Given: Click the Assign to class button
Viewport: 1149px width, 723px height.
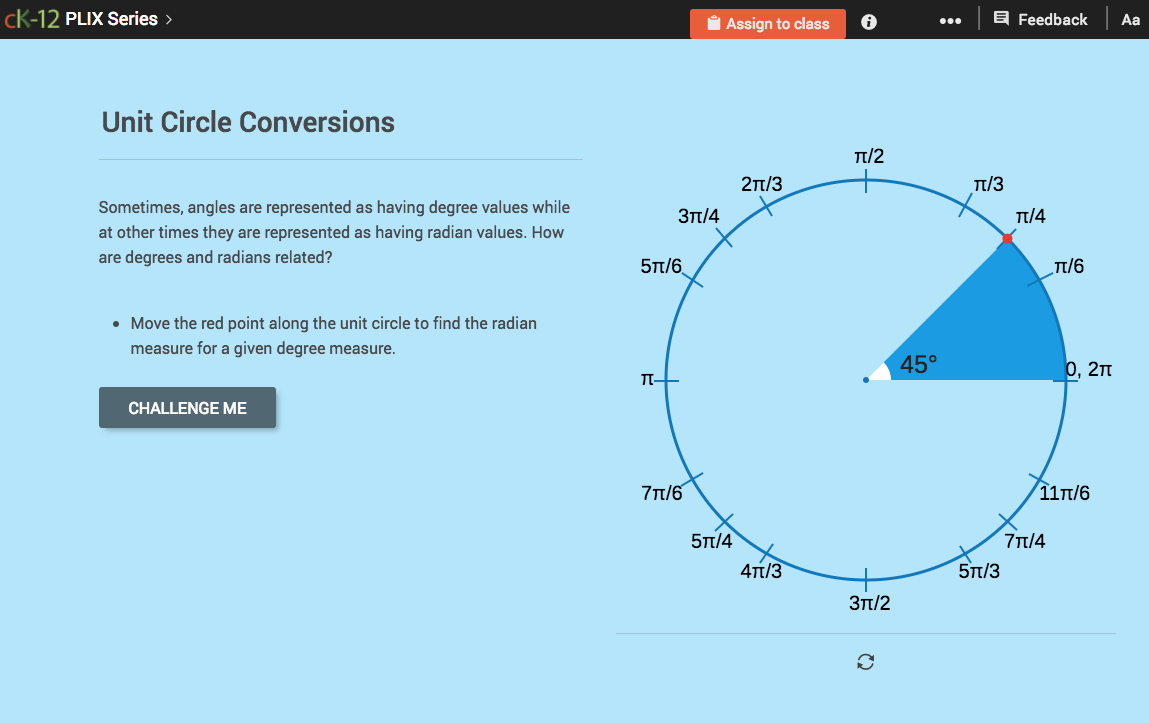Looking at the screenshot, I should pyautogui.click(x=767, y=23).
